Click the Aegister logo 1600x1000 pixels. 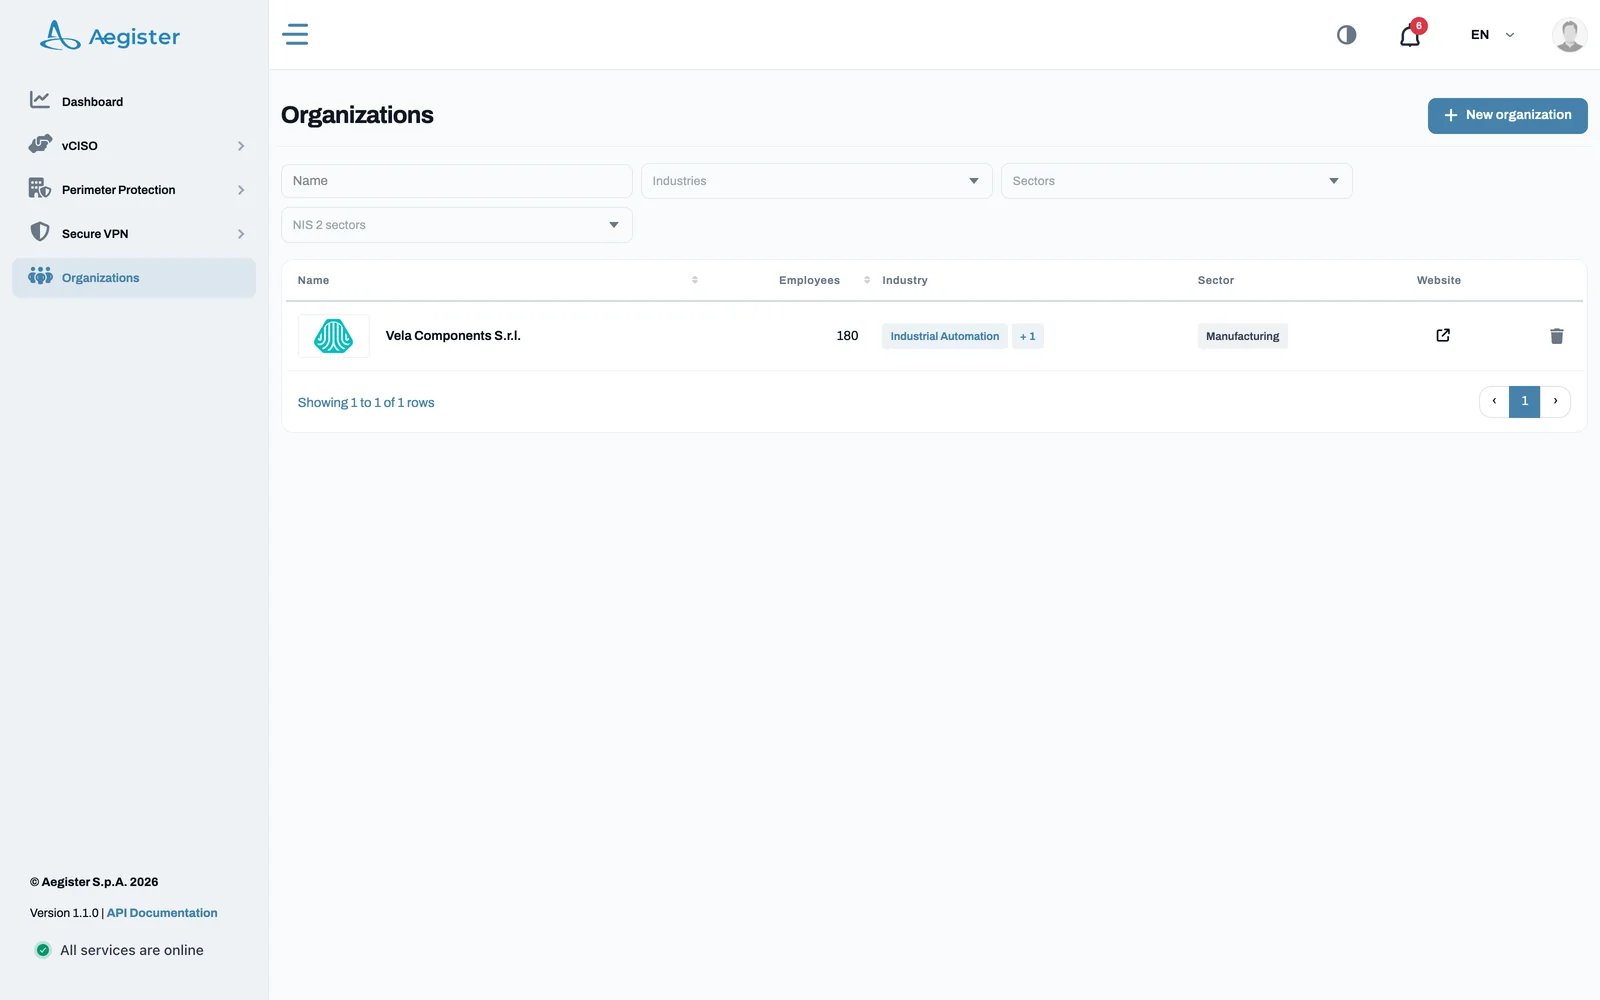point(110,36)
